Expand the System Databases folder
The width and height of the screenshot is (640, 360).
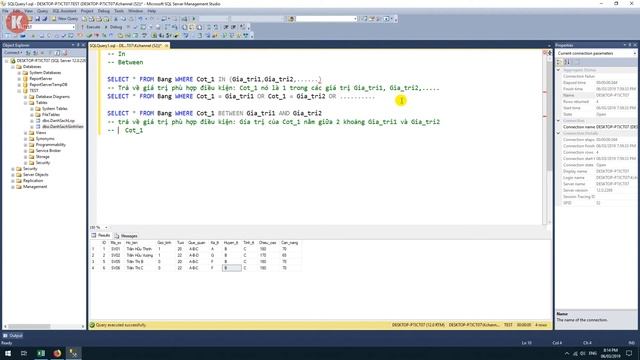tap(19, 73)
